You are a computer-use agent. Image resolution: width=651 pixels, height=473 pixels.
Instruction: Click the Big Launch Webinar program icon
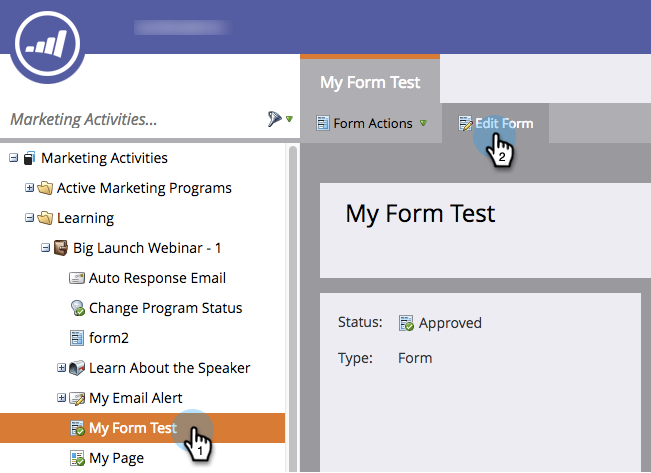pos(61,248)
